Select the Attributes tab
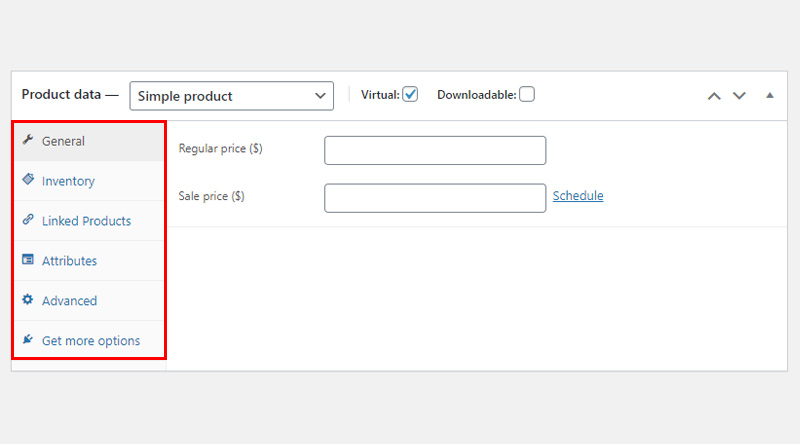The width and height of the screenshot is (800, 444). click(89, 261)
